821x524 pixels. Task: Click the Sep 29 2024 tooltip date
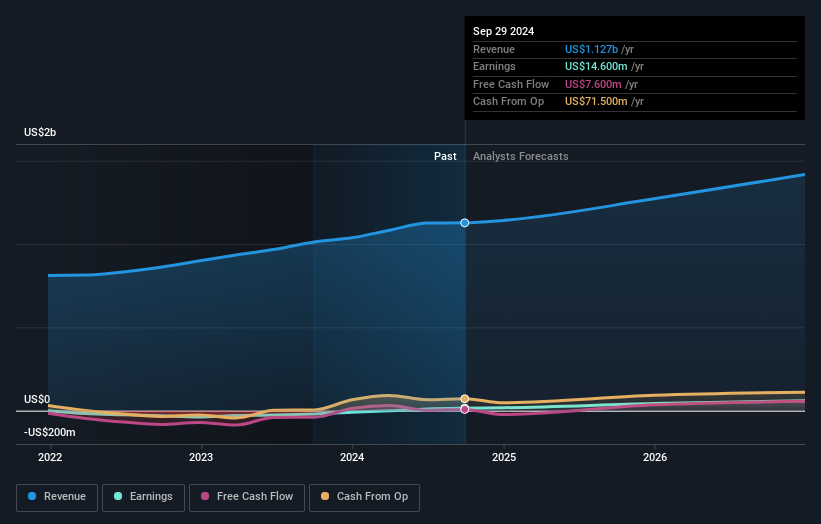[x=503, y=31]
